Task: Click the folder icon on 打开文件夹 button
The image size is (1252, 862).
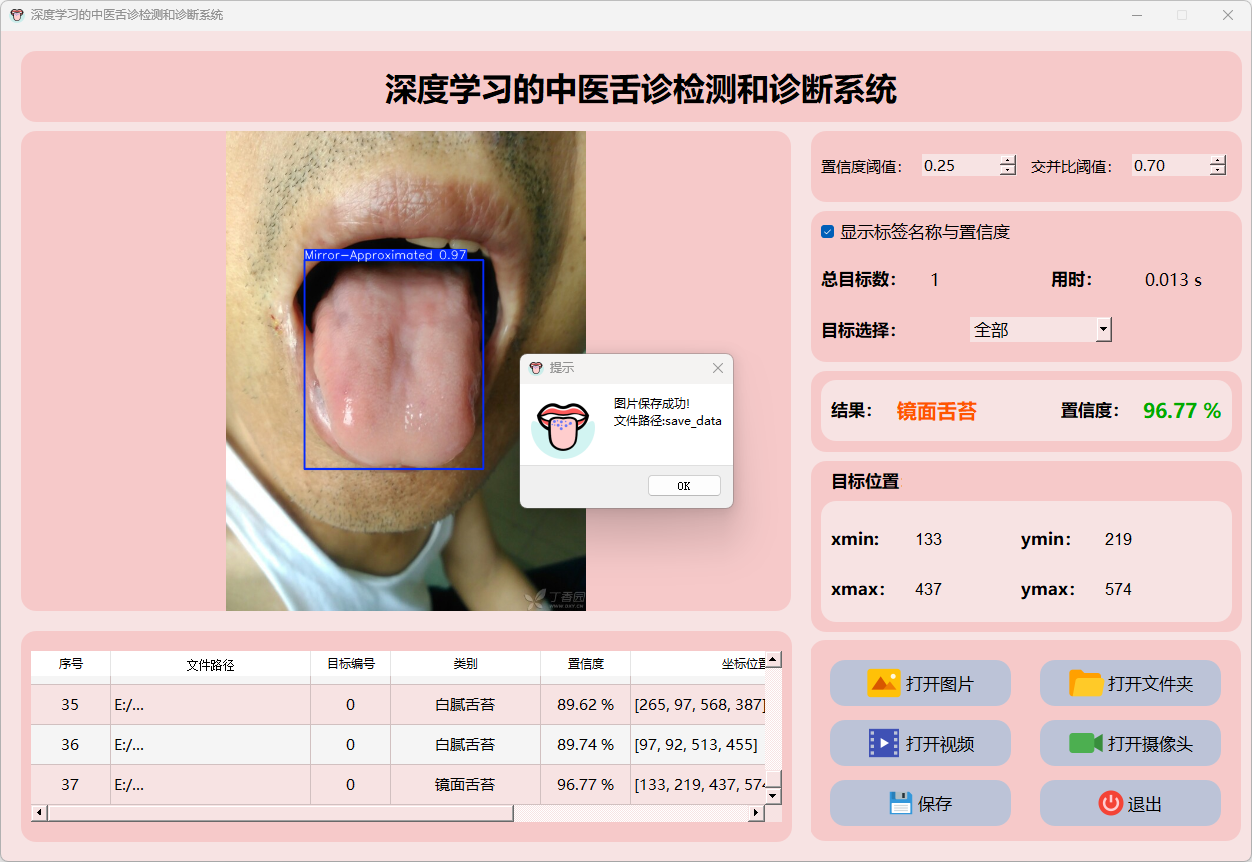Action: coord(1086,684)
